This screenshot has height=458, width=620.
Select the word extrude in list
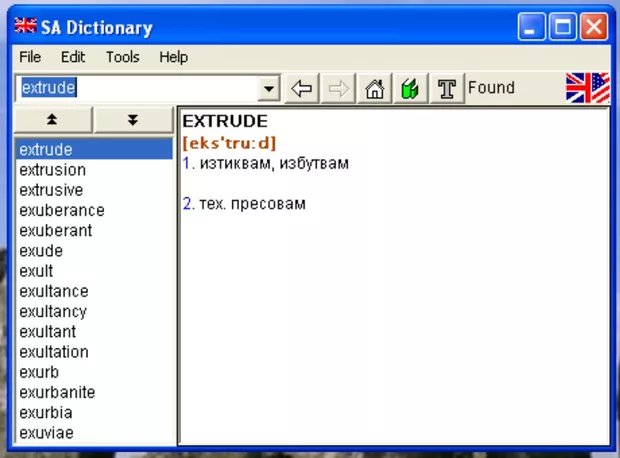click(x=94, y=150)
